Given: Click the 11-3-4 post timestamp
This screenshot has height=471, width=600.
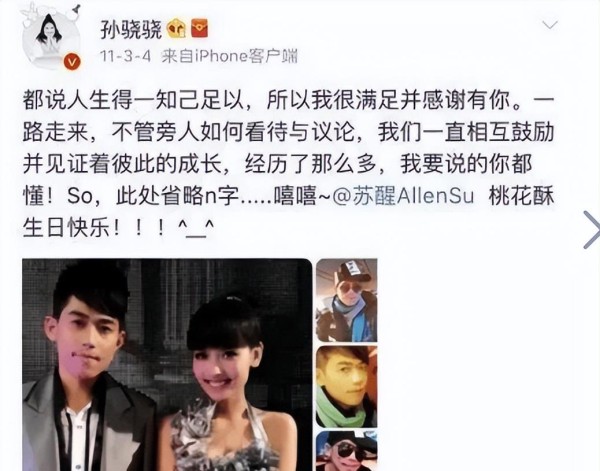Looking at the screenshot, I should tap(126, 57).
